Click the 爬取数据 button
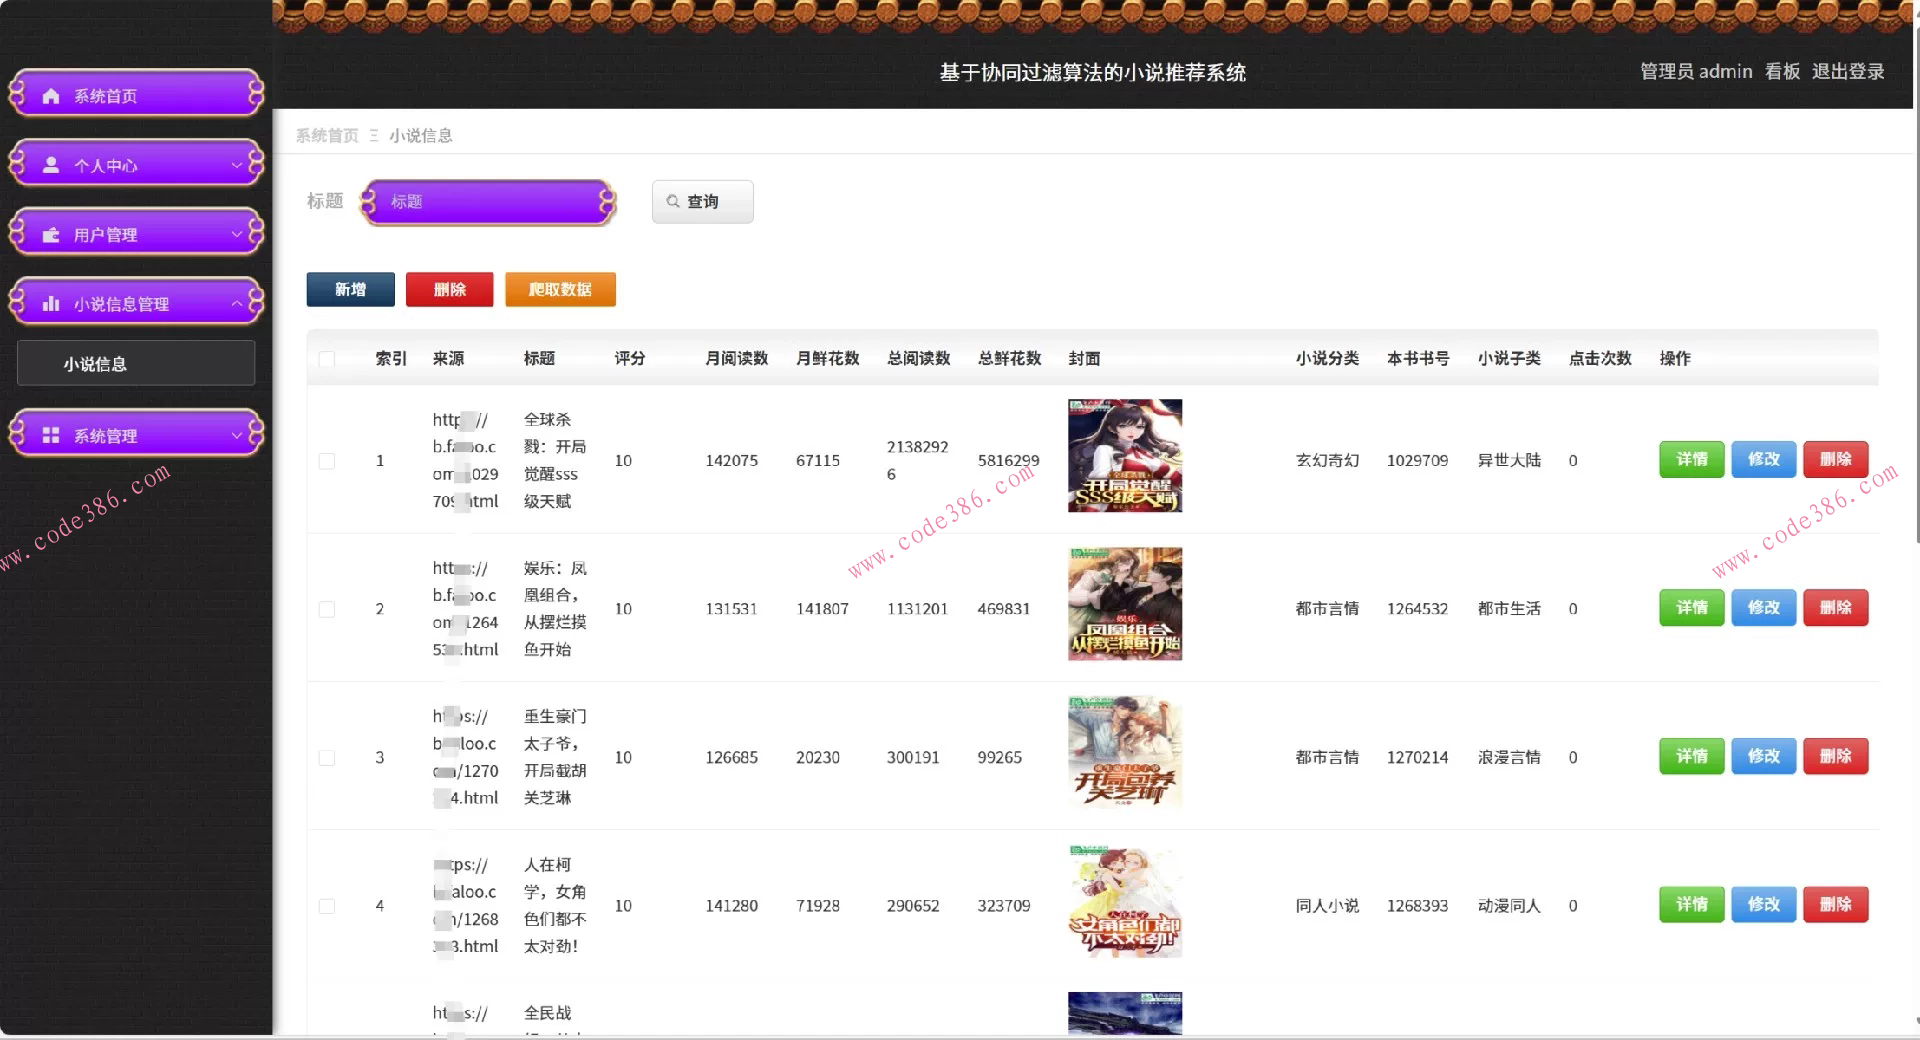 coord(560,289)
